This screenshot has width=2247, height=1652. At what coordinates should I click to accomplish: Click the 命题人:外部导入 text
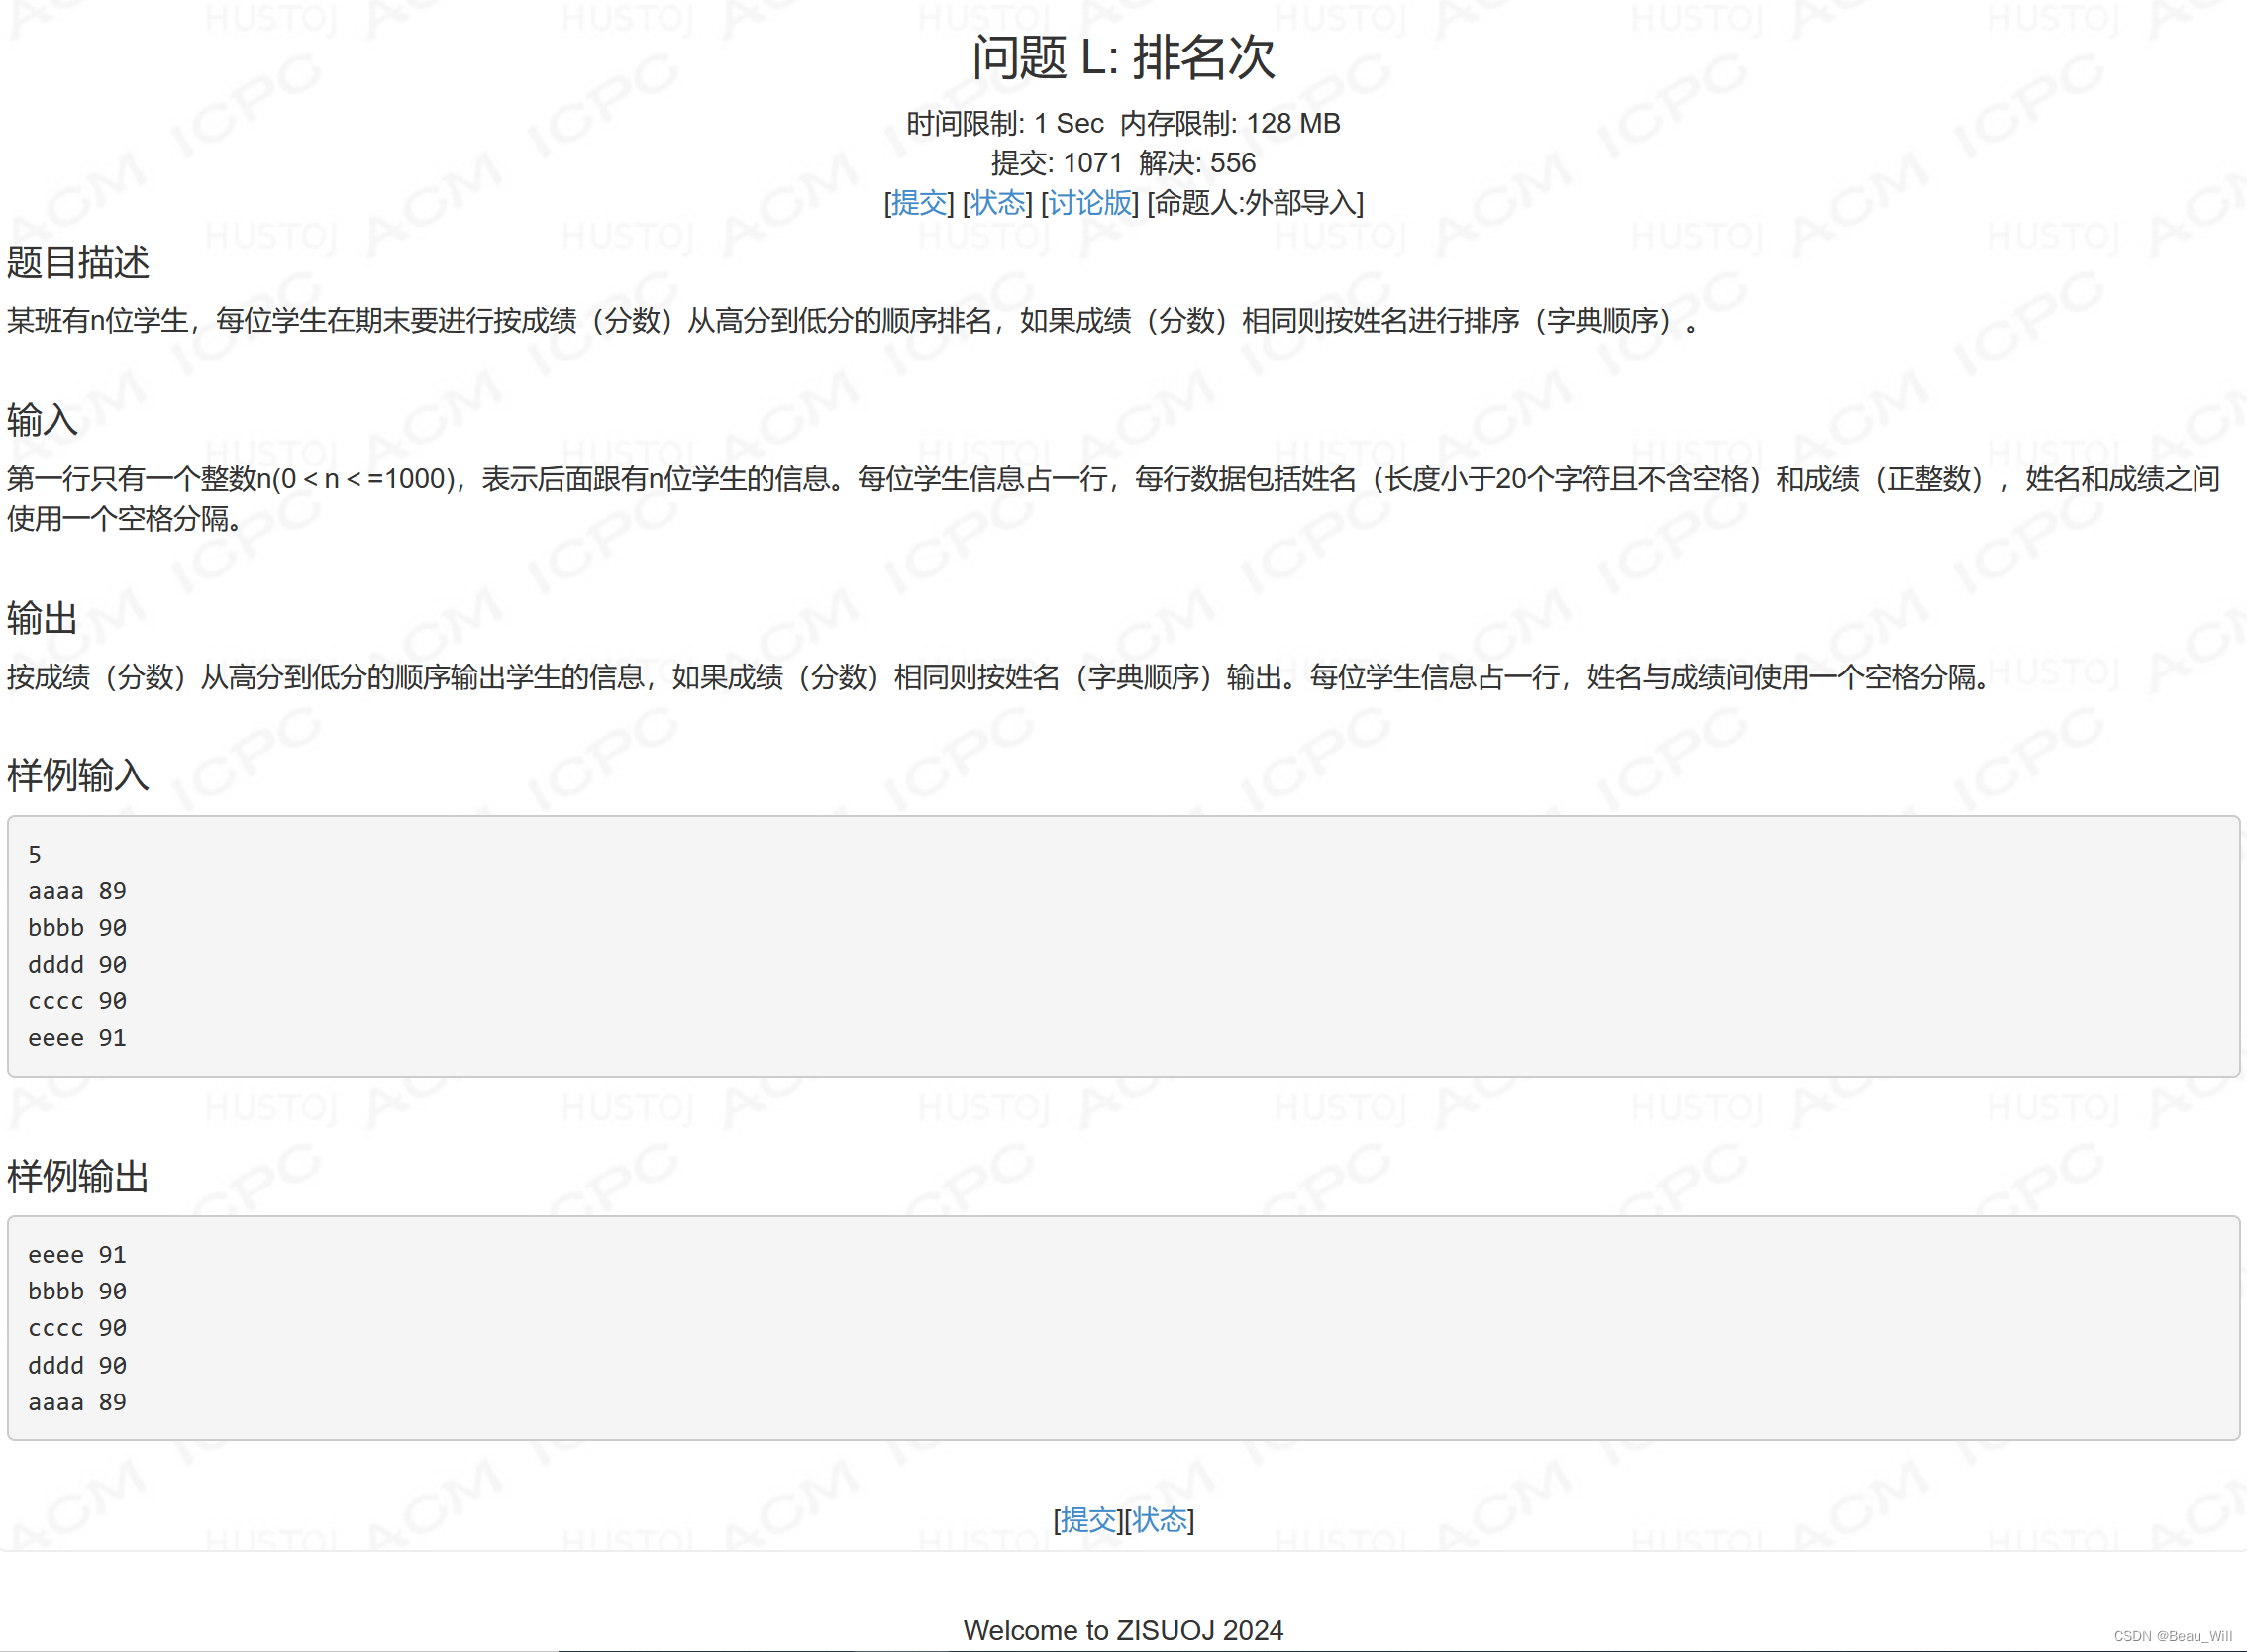[x=1255, y=203]
